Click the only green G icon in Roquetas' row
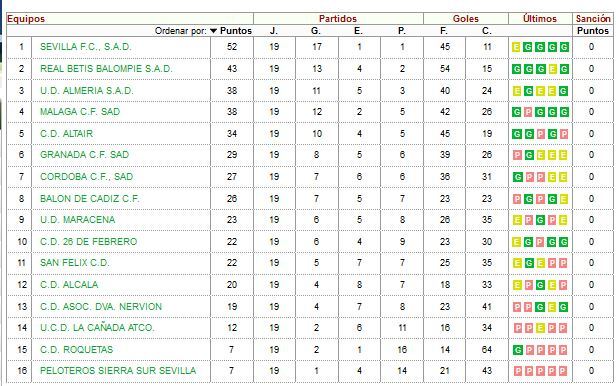The width and height of the screenshot is (616, 386). [517, 350]
